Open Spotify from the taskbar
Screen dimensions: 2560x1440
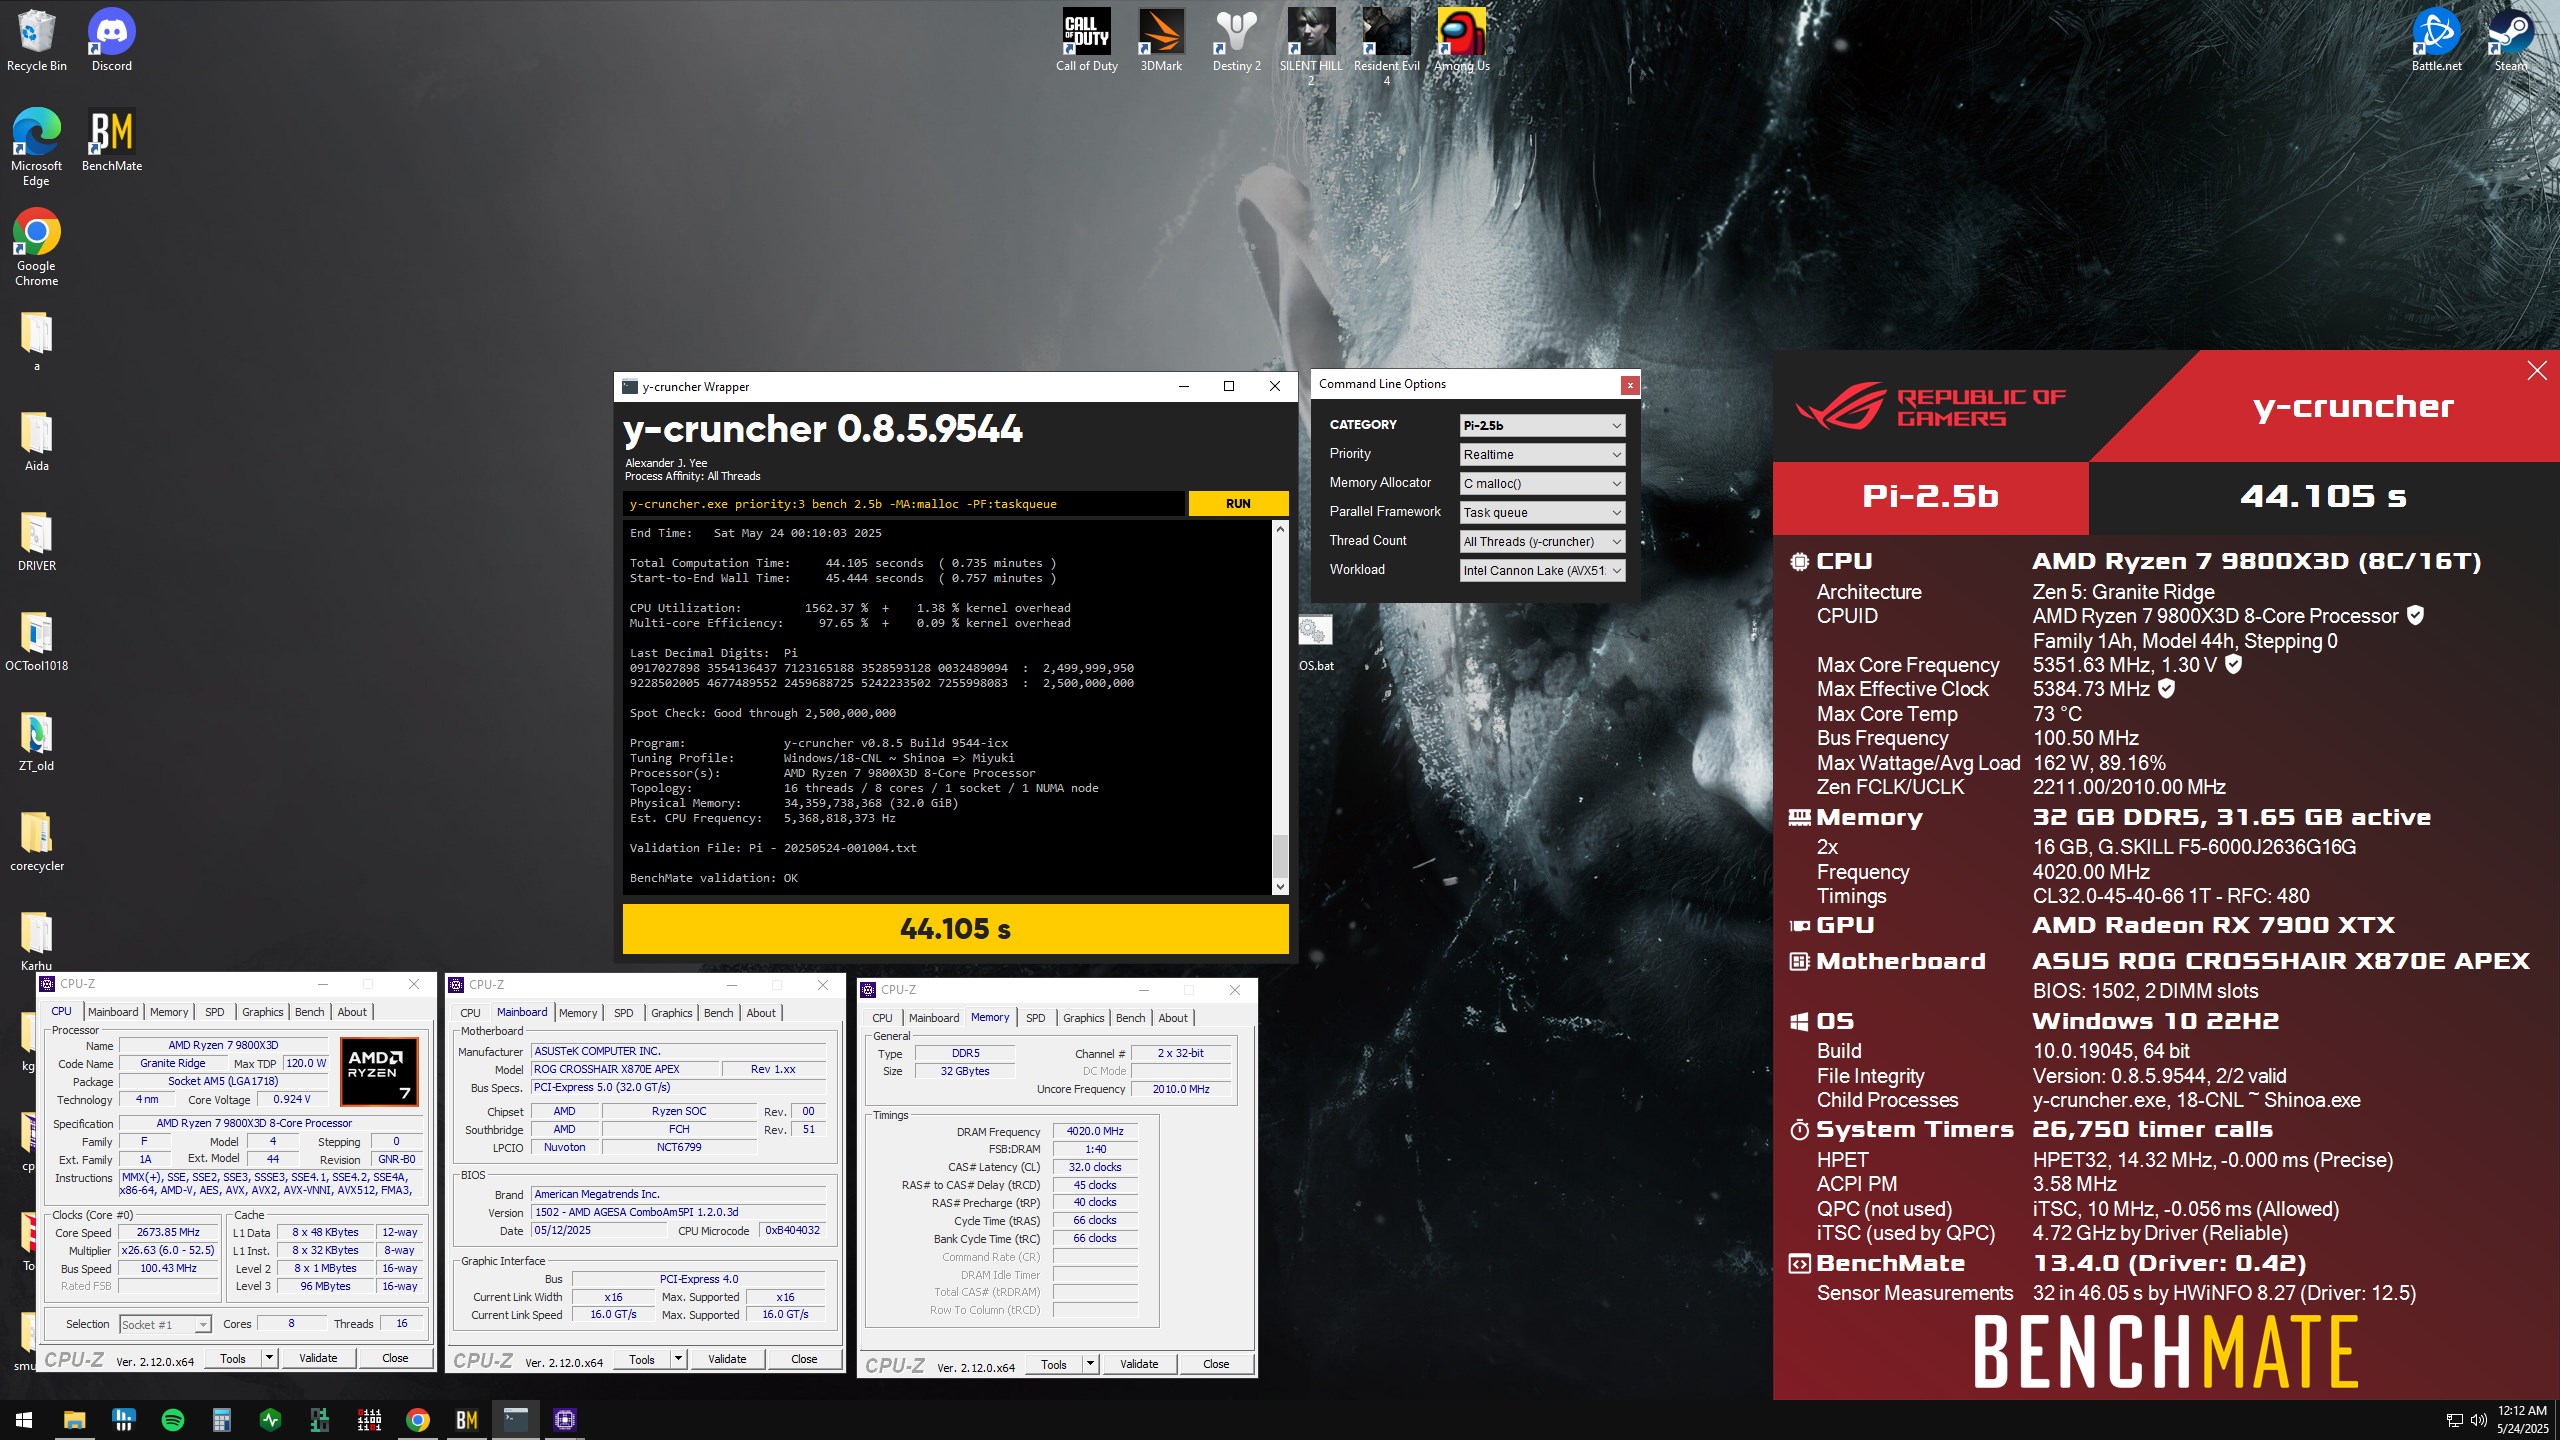point(173,1420)
